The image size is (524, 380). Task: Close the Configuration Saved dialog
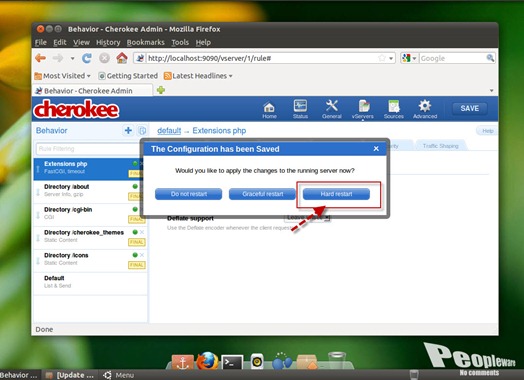click(376, 148)
